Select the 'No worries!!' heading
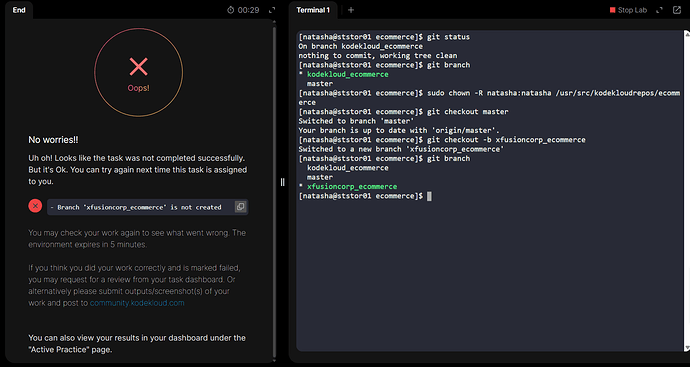The height and width of the screenshot is (367, 690). tap(54, 140)
